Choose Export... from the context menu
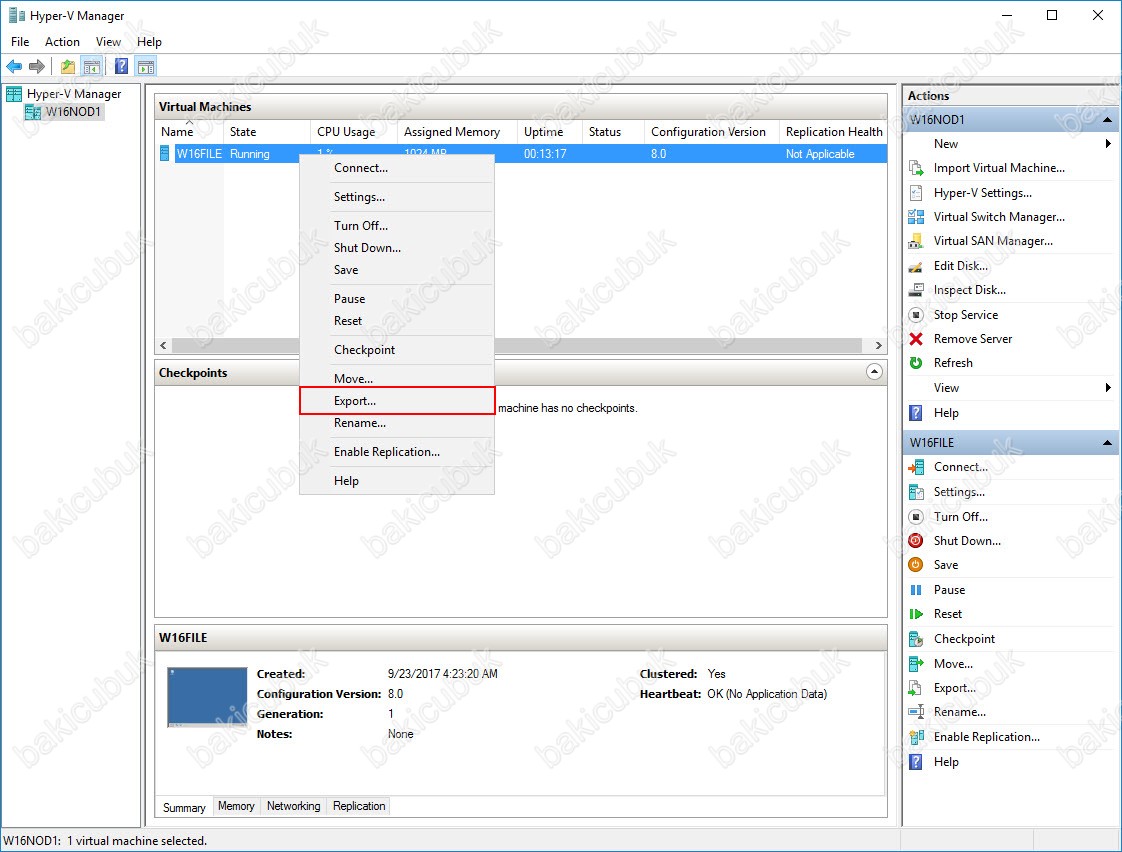 pyautogui.click(x=397, y=401)
